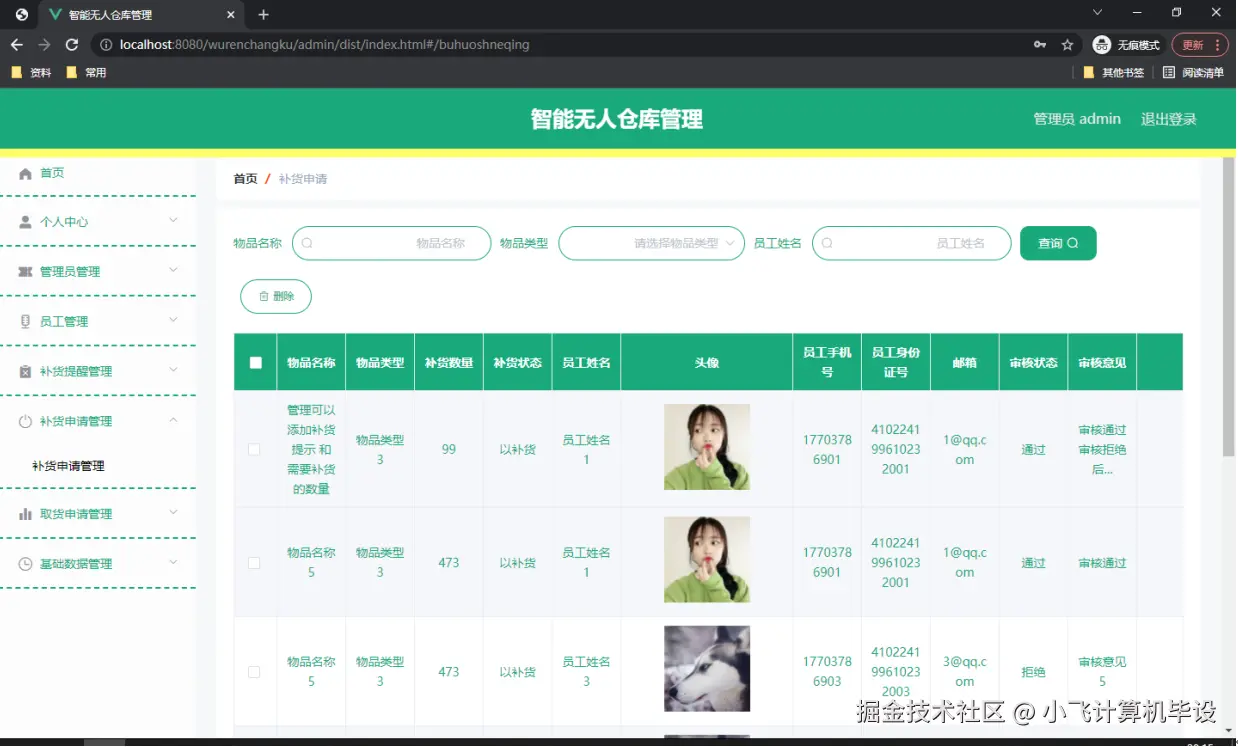The width and height of the screenshot is (1238, 747).
Task: Click the person icon beside 个人中心
Action: [x=26, y=222]
